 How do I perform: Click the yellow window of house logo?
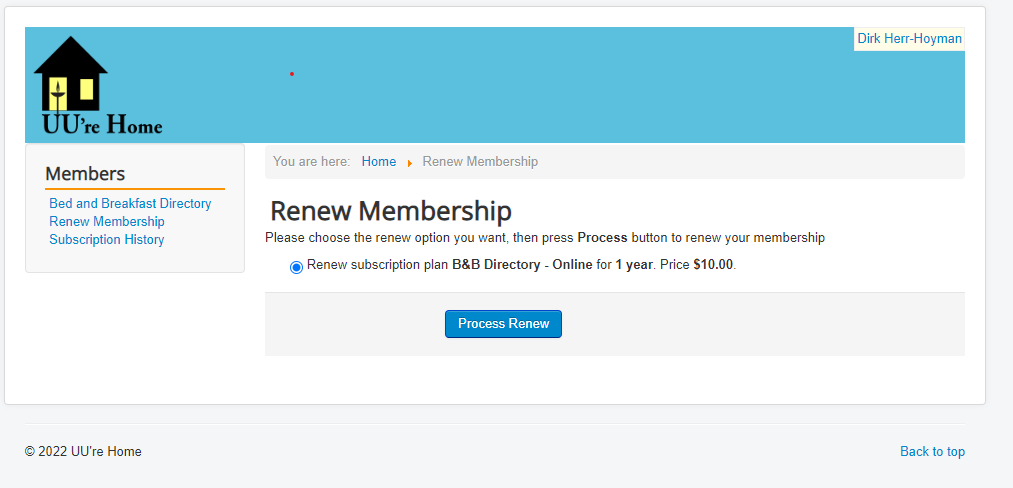[87, 89]
